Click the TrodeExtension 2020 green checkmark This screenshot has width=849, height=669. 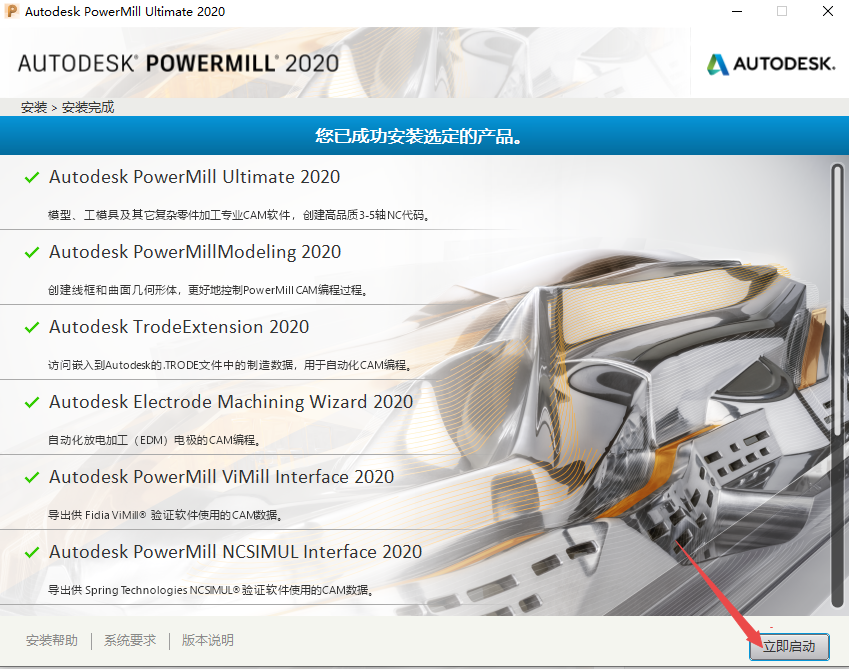point(31,328)
